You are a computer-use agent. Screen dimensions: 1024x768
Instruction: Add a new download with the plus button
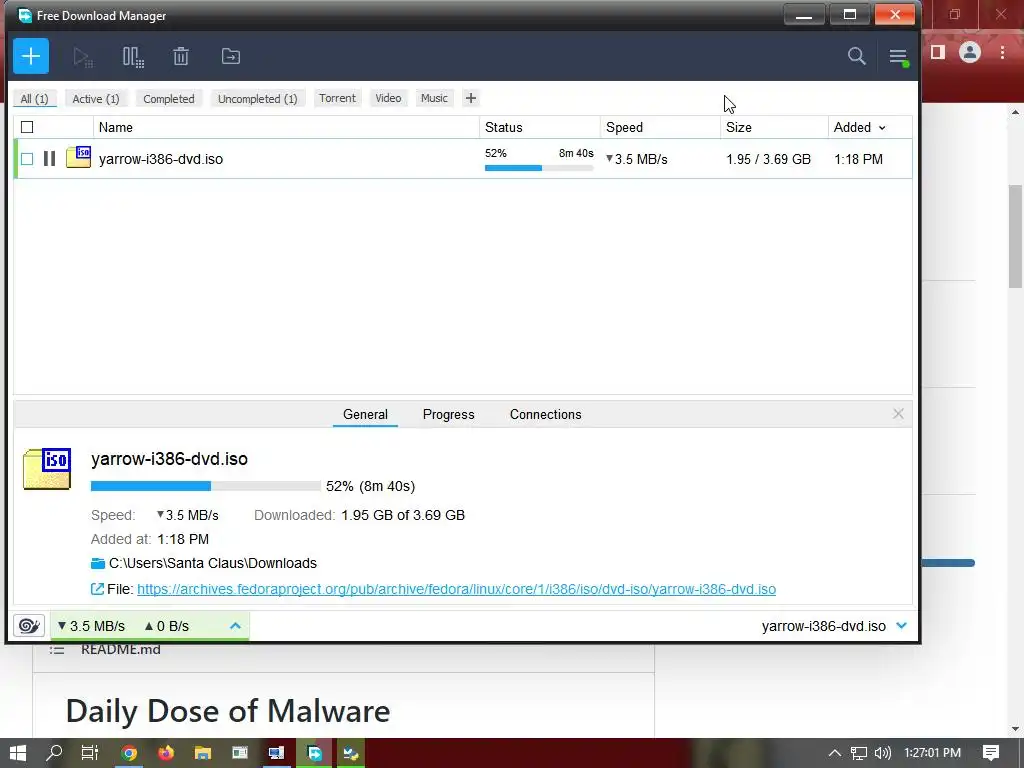click(31, 56)
